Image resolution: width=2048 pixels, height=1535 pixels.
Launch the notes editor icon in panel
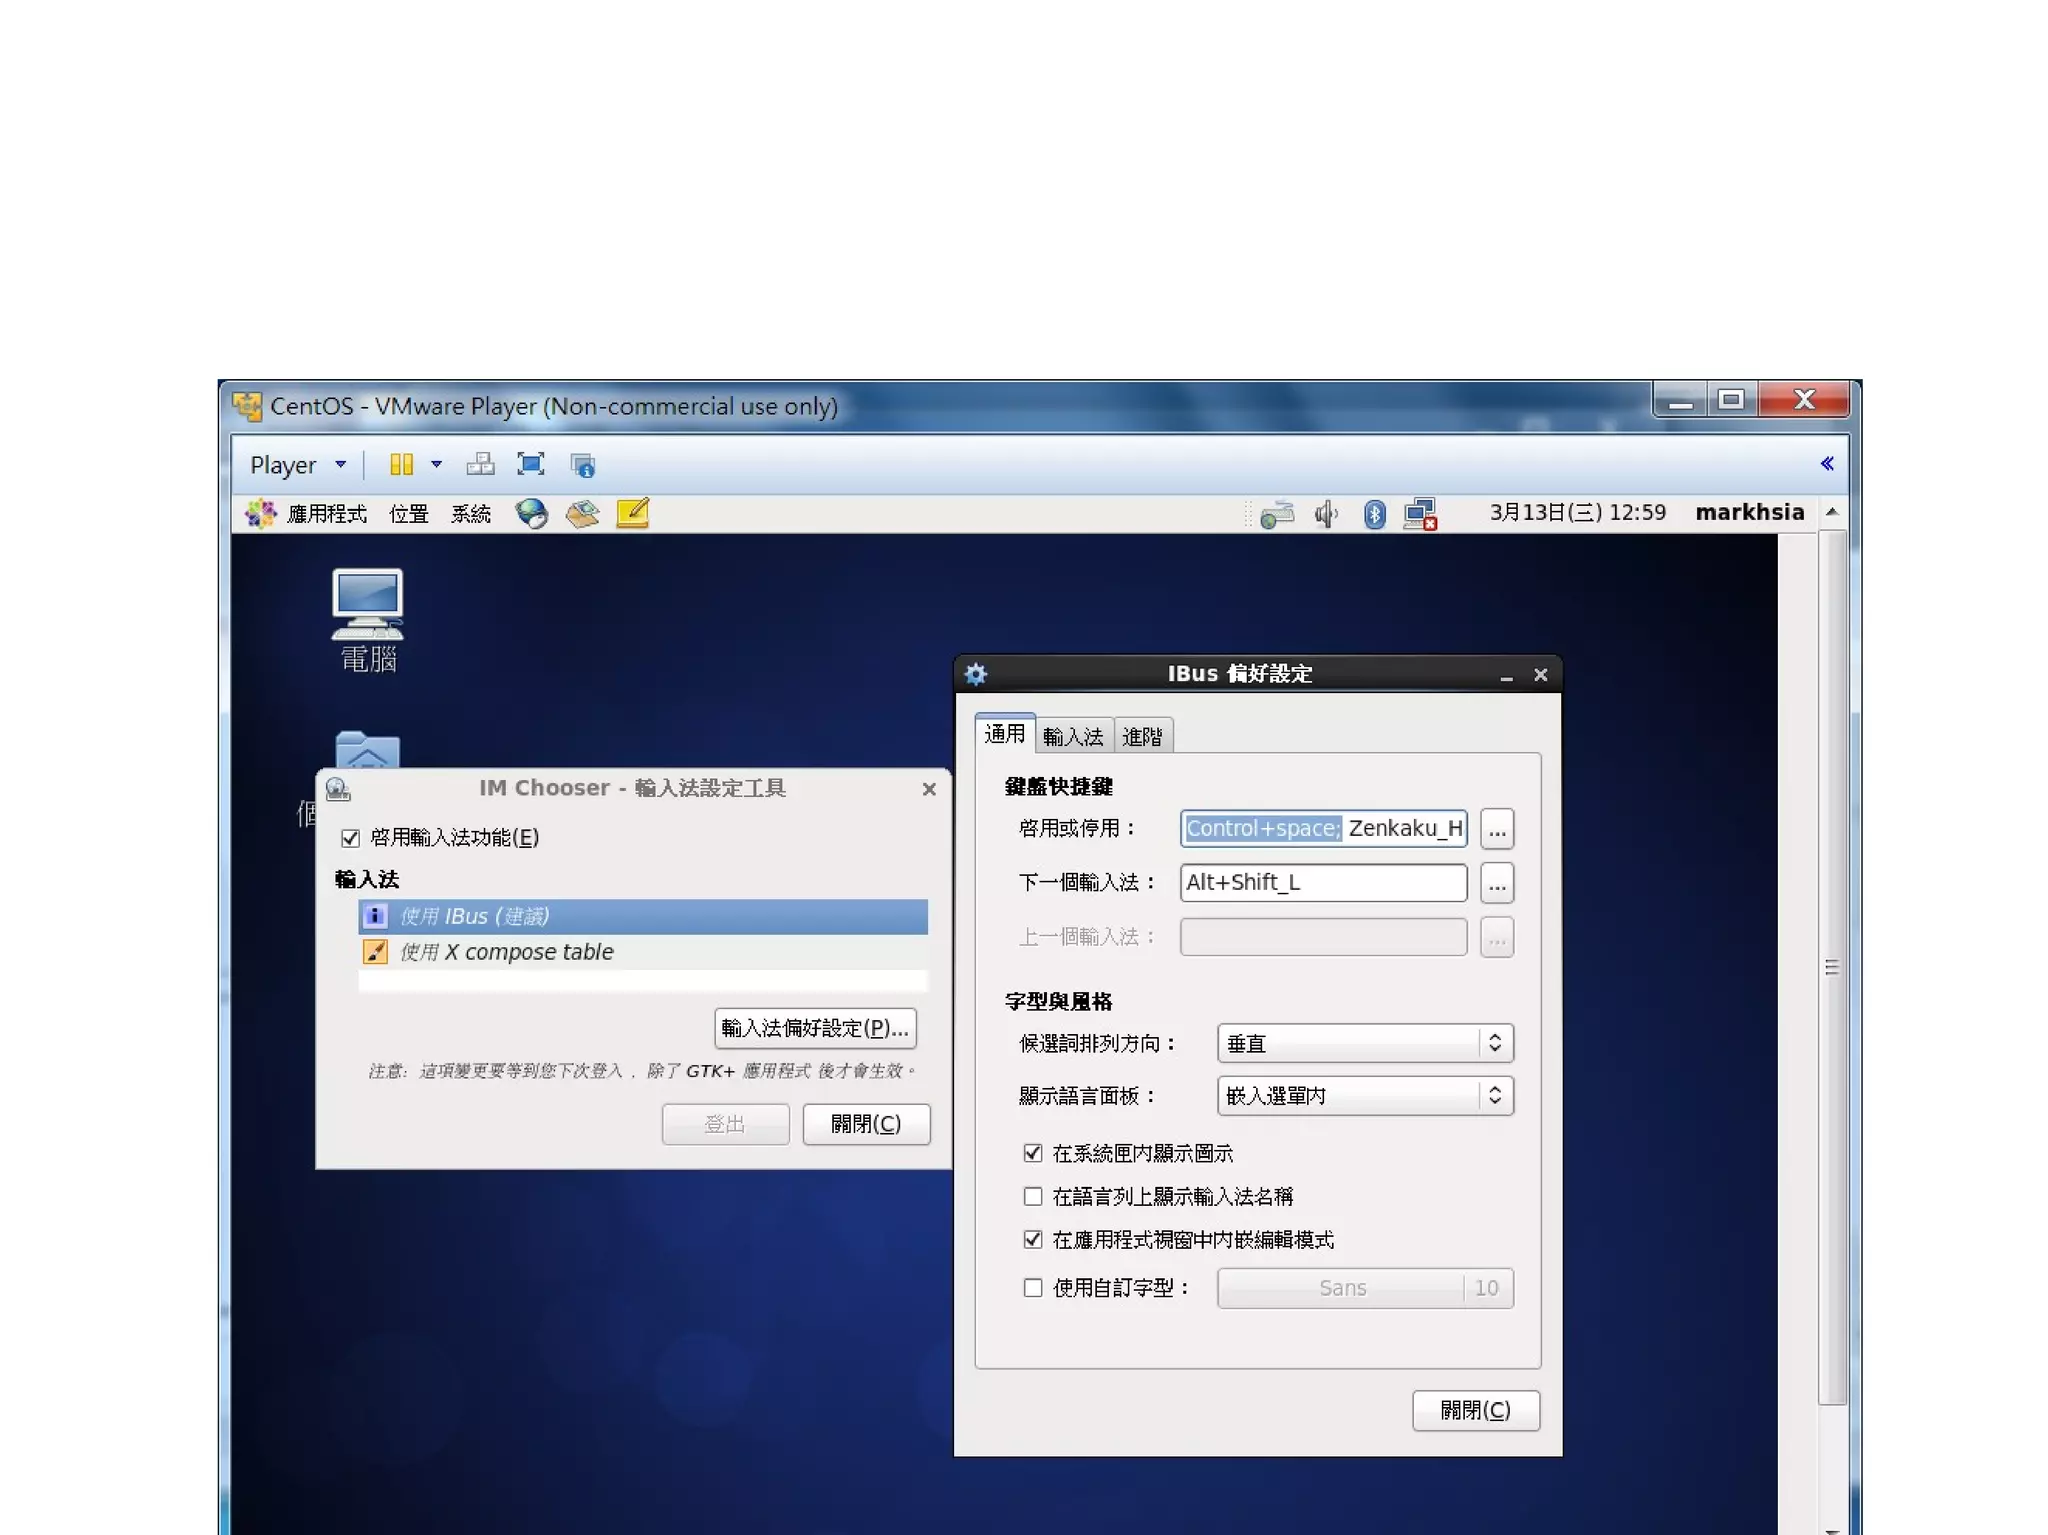coord(633,513)
